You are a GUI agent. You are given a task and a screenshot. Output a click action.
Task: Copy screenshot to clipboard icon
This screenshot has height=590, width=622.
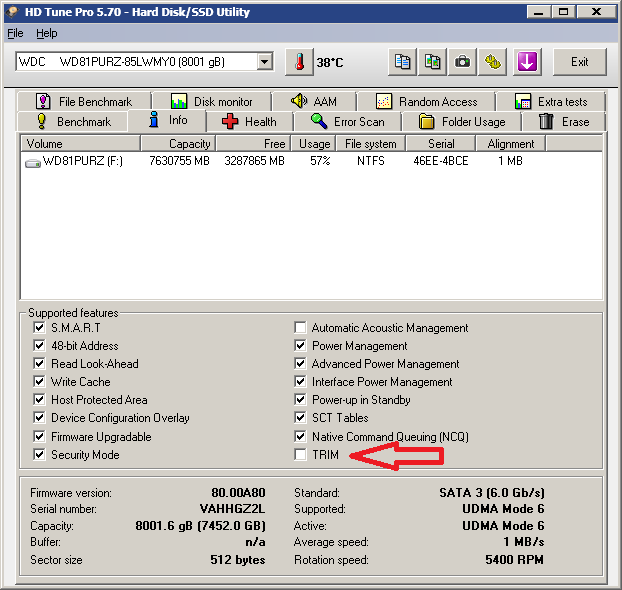click(432, 62)
